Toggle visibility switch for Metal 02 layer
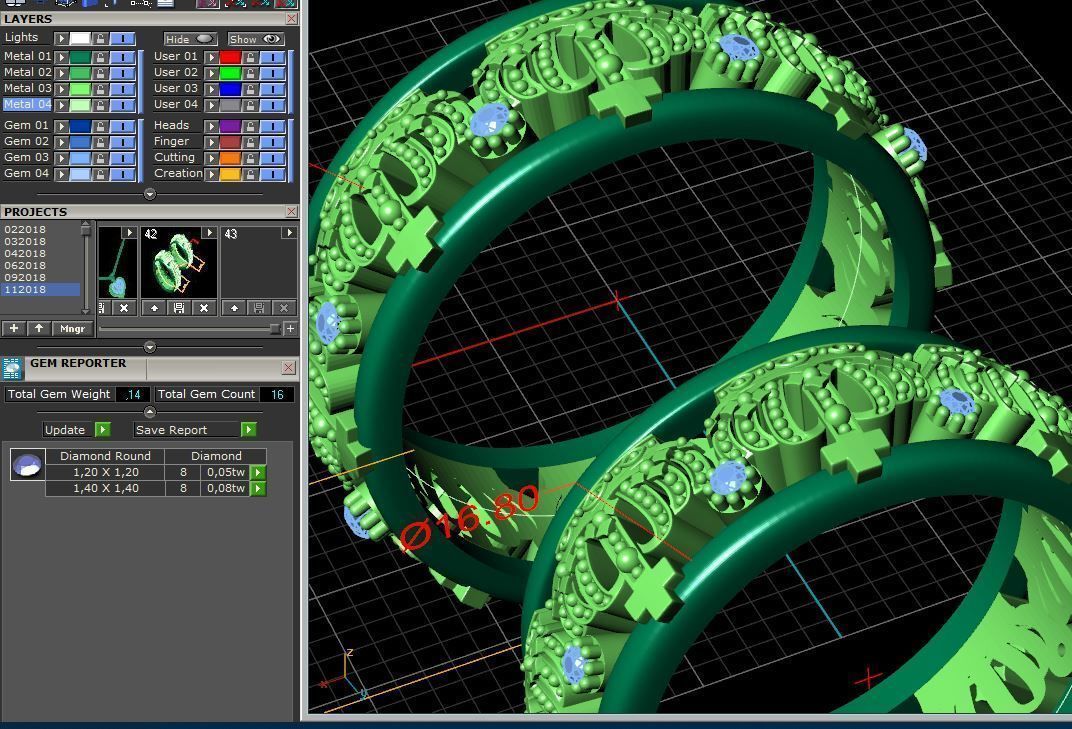 pos(123,73)
